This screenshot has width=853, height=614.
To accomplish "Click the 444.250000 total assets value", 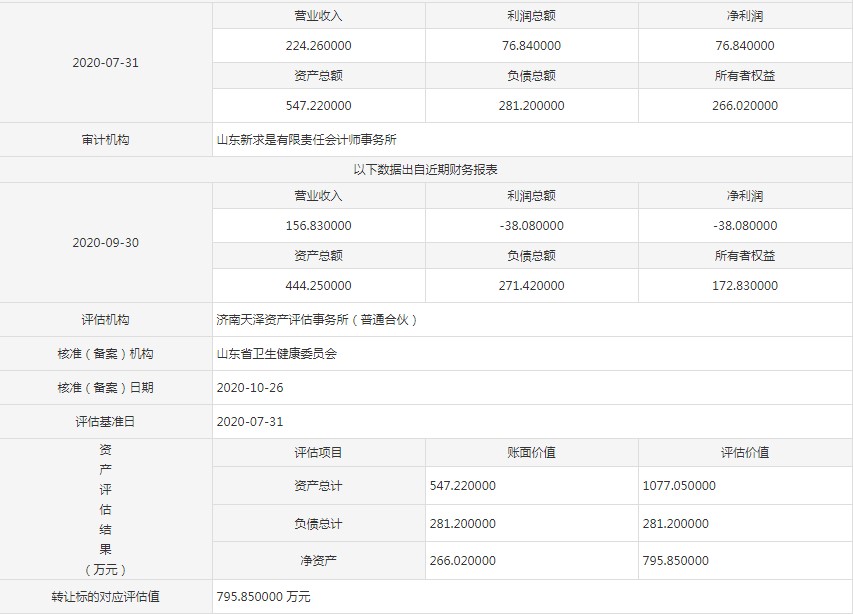I will [x=318, y=286].
